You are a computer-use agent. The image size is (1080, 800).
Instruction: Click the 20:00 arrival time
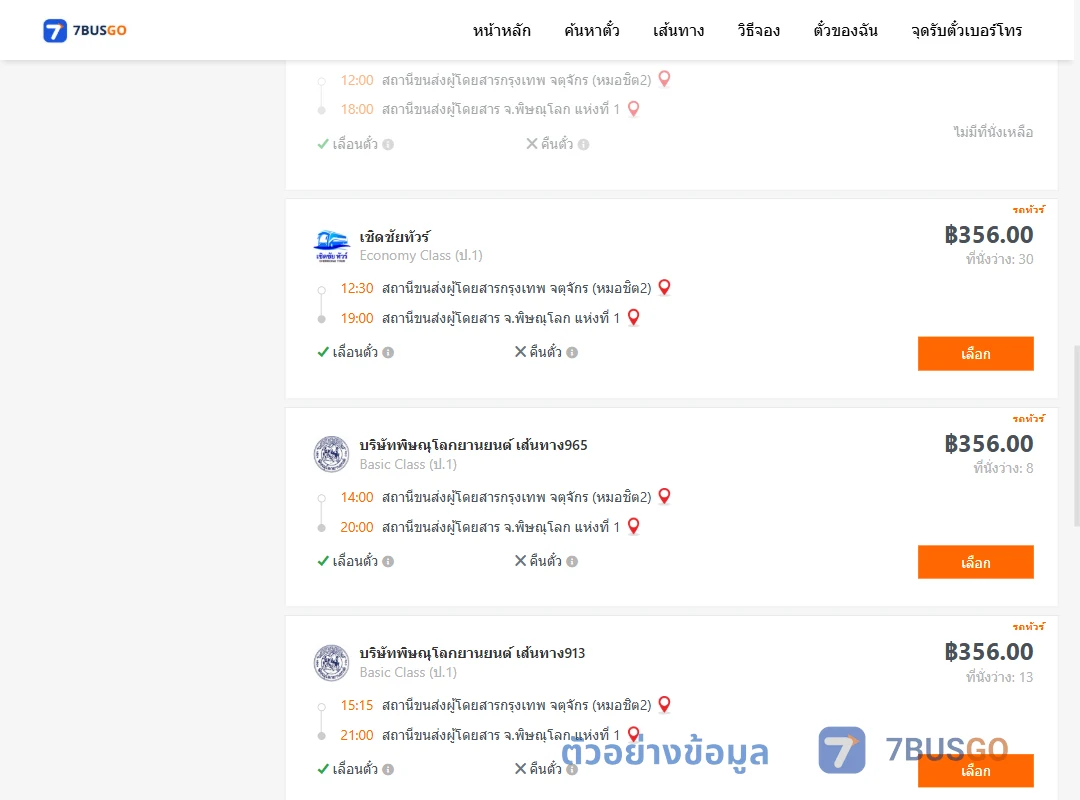[357, 527]
